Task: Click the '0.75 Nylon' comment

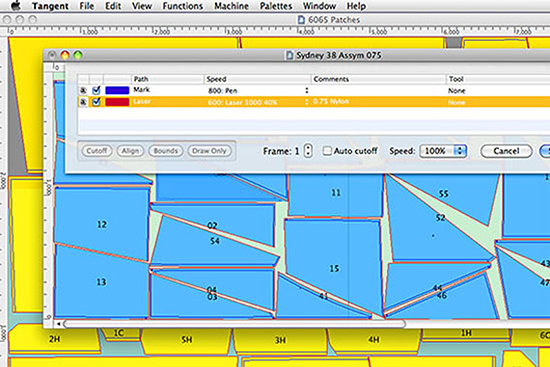Action: coord(331,102)
